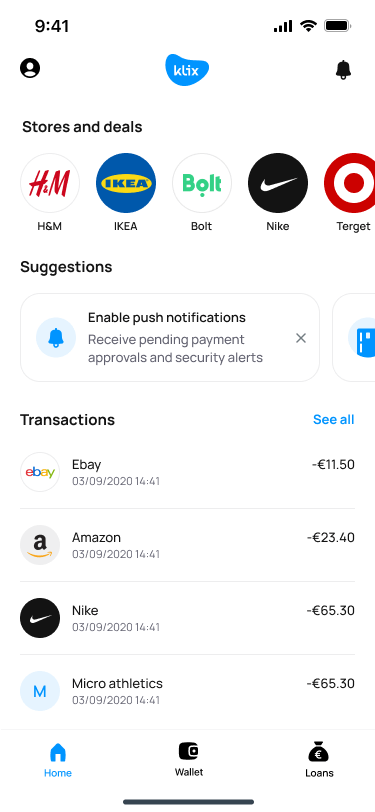Open the IKEA store deal

[126, 183]
